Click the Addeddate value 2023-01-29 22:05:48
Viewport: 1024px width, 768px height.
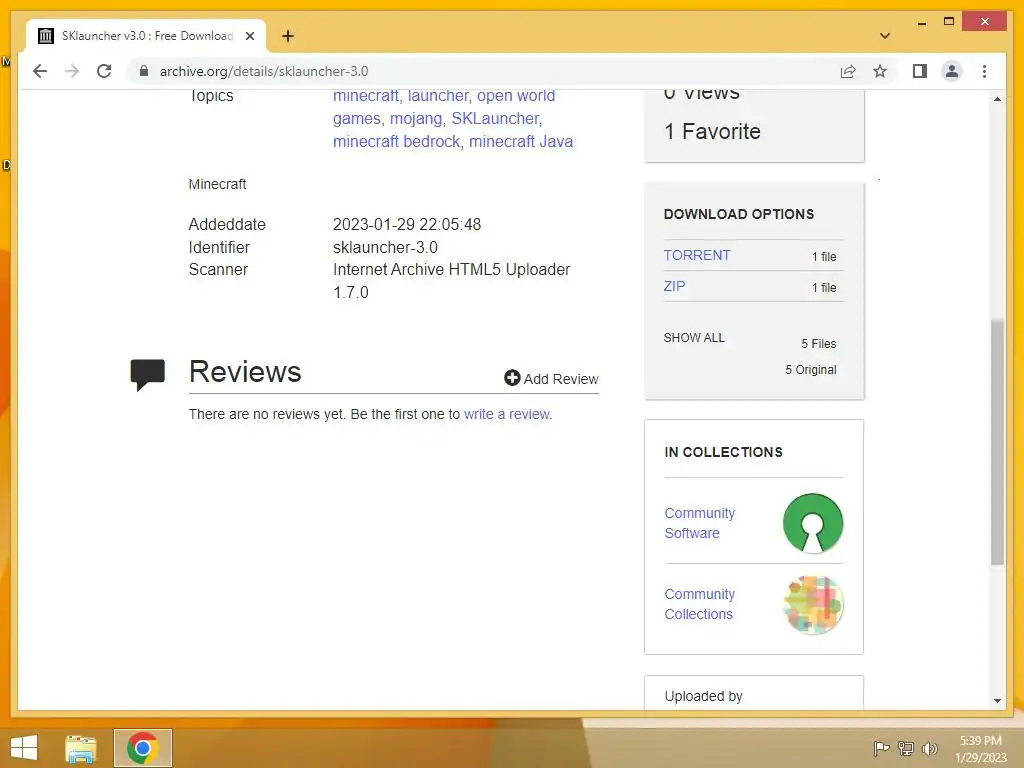[x=407, y=225]
